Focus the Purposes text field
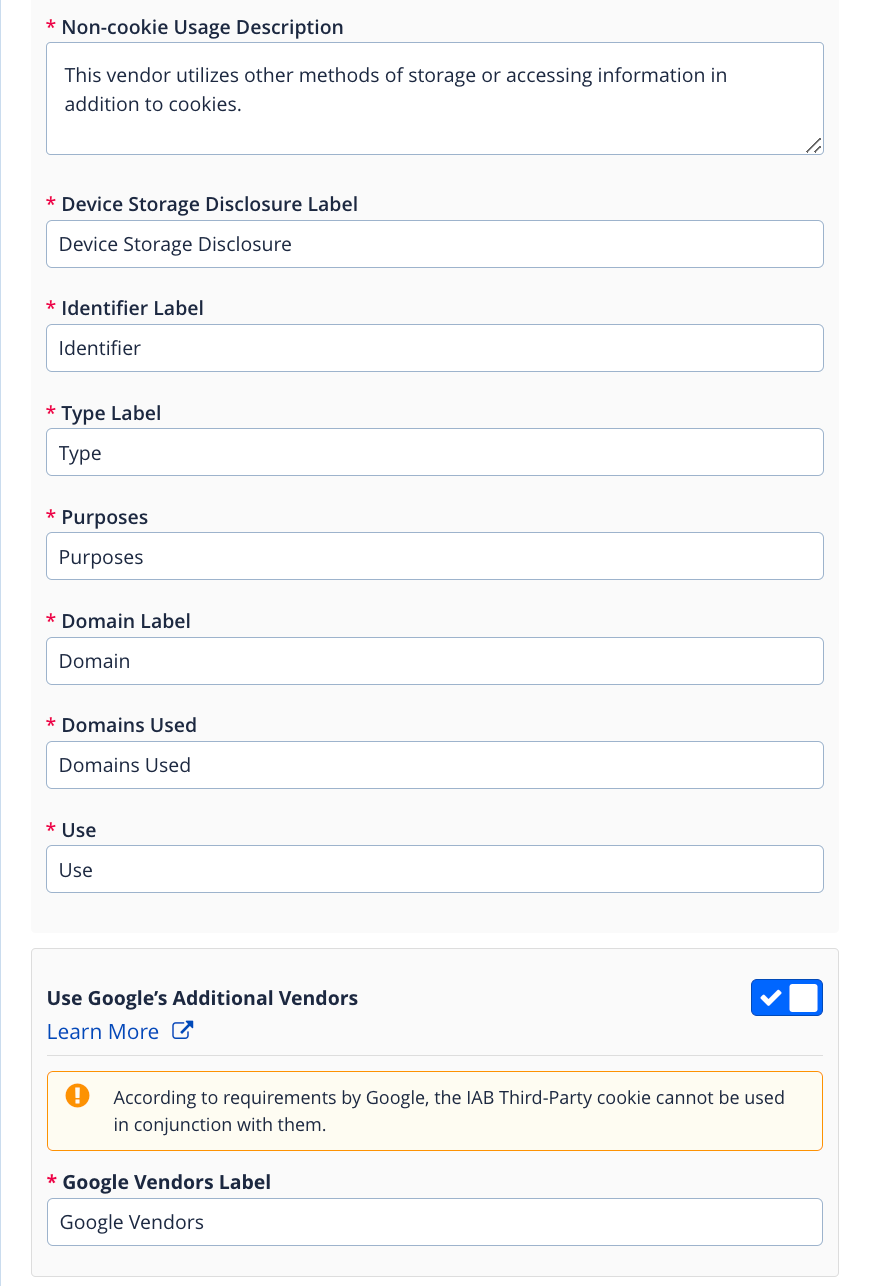Screen dimensions: 884x1286 point(434,557)
